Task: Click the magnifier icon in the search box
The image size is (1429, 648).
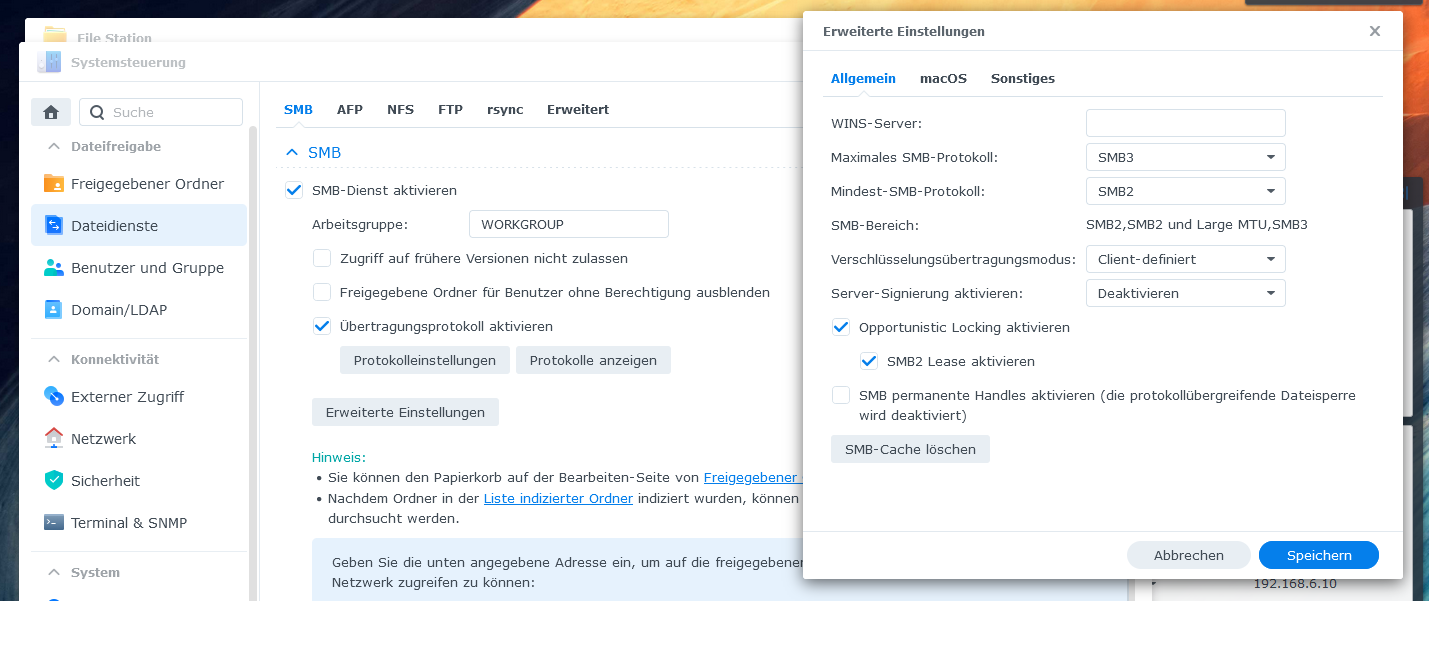Action: [x=97, y=112]
